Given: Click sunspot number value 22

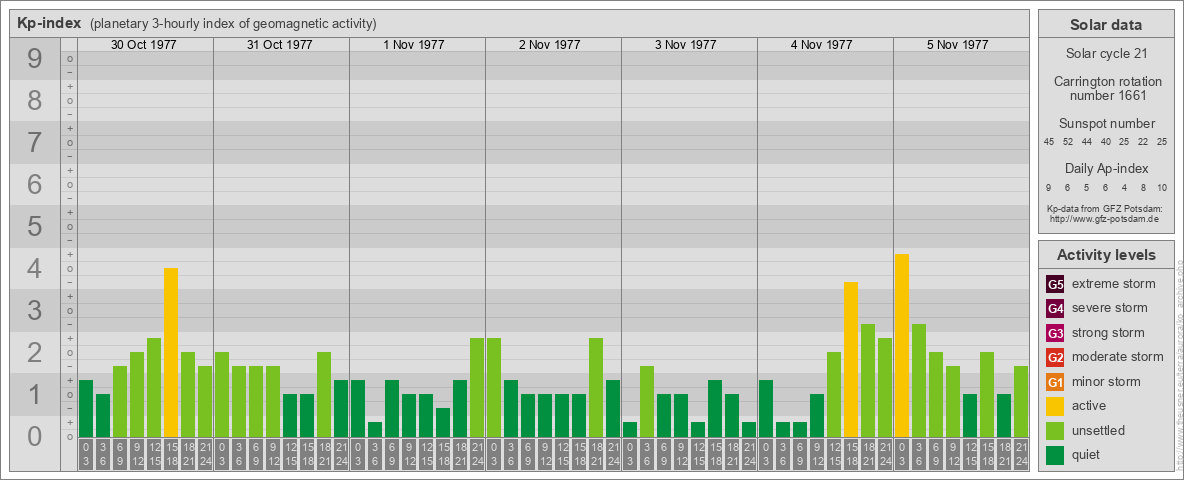Looking at the screenshot, I should pyautogui.click(x=1143, y=142).
